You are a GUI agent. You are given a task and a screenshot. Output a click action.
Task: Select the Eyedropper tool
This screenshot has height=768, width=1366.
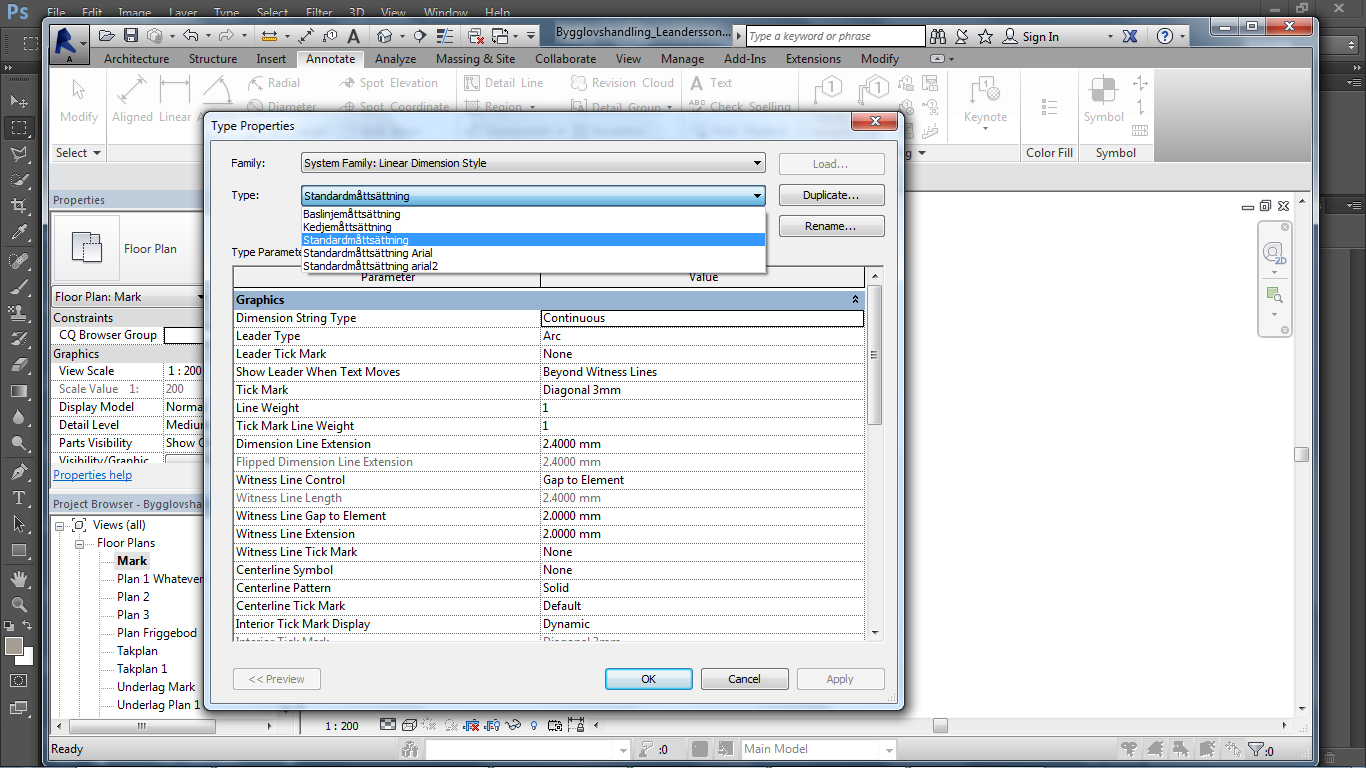[x=19, y=232]
